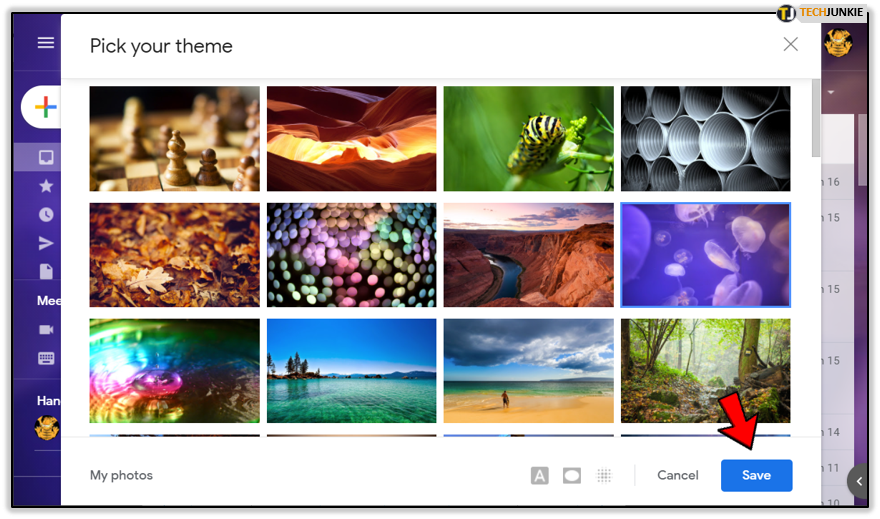Toggle the text background A option
The height and width of the screenshot is (519, 880).
(x=539, y=476)
